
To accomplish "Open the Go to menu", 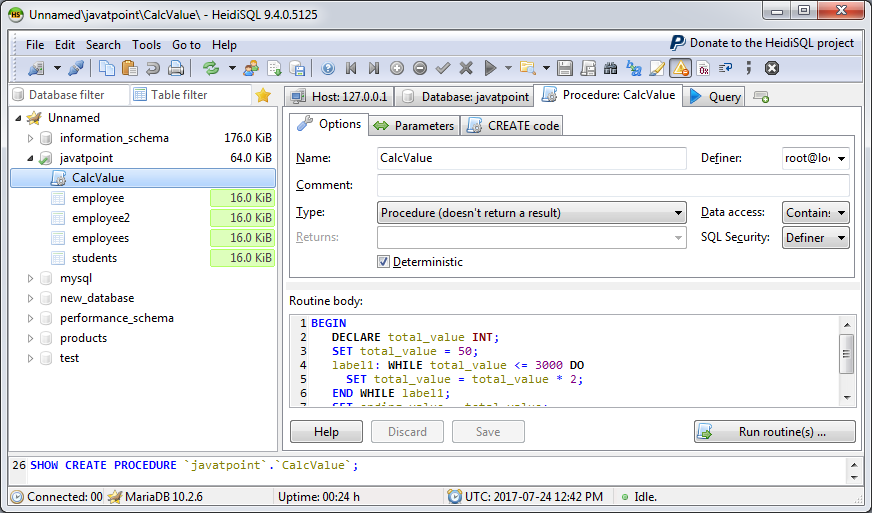I will pyautogui.click(x=186, y=45).
